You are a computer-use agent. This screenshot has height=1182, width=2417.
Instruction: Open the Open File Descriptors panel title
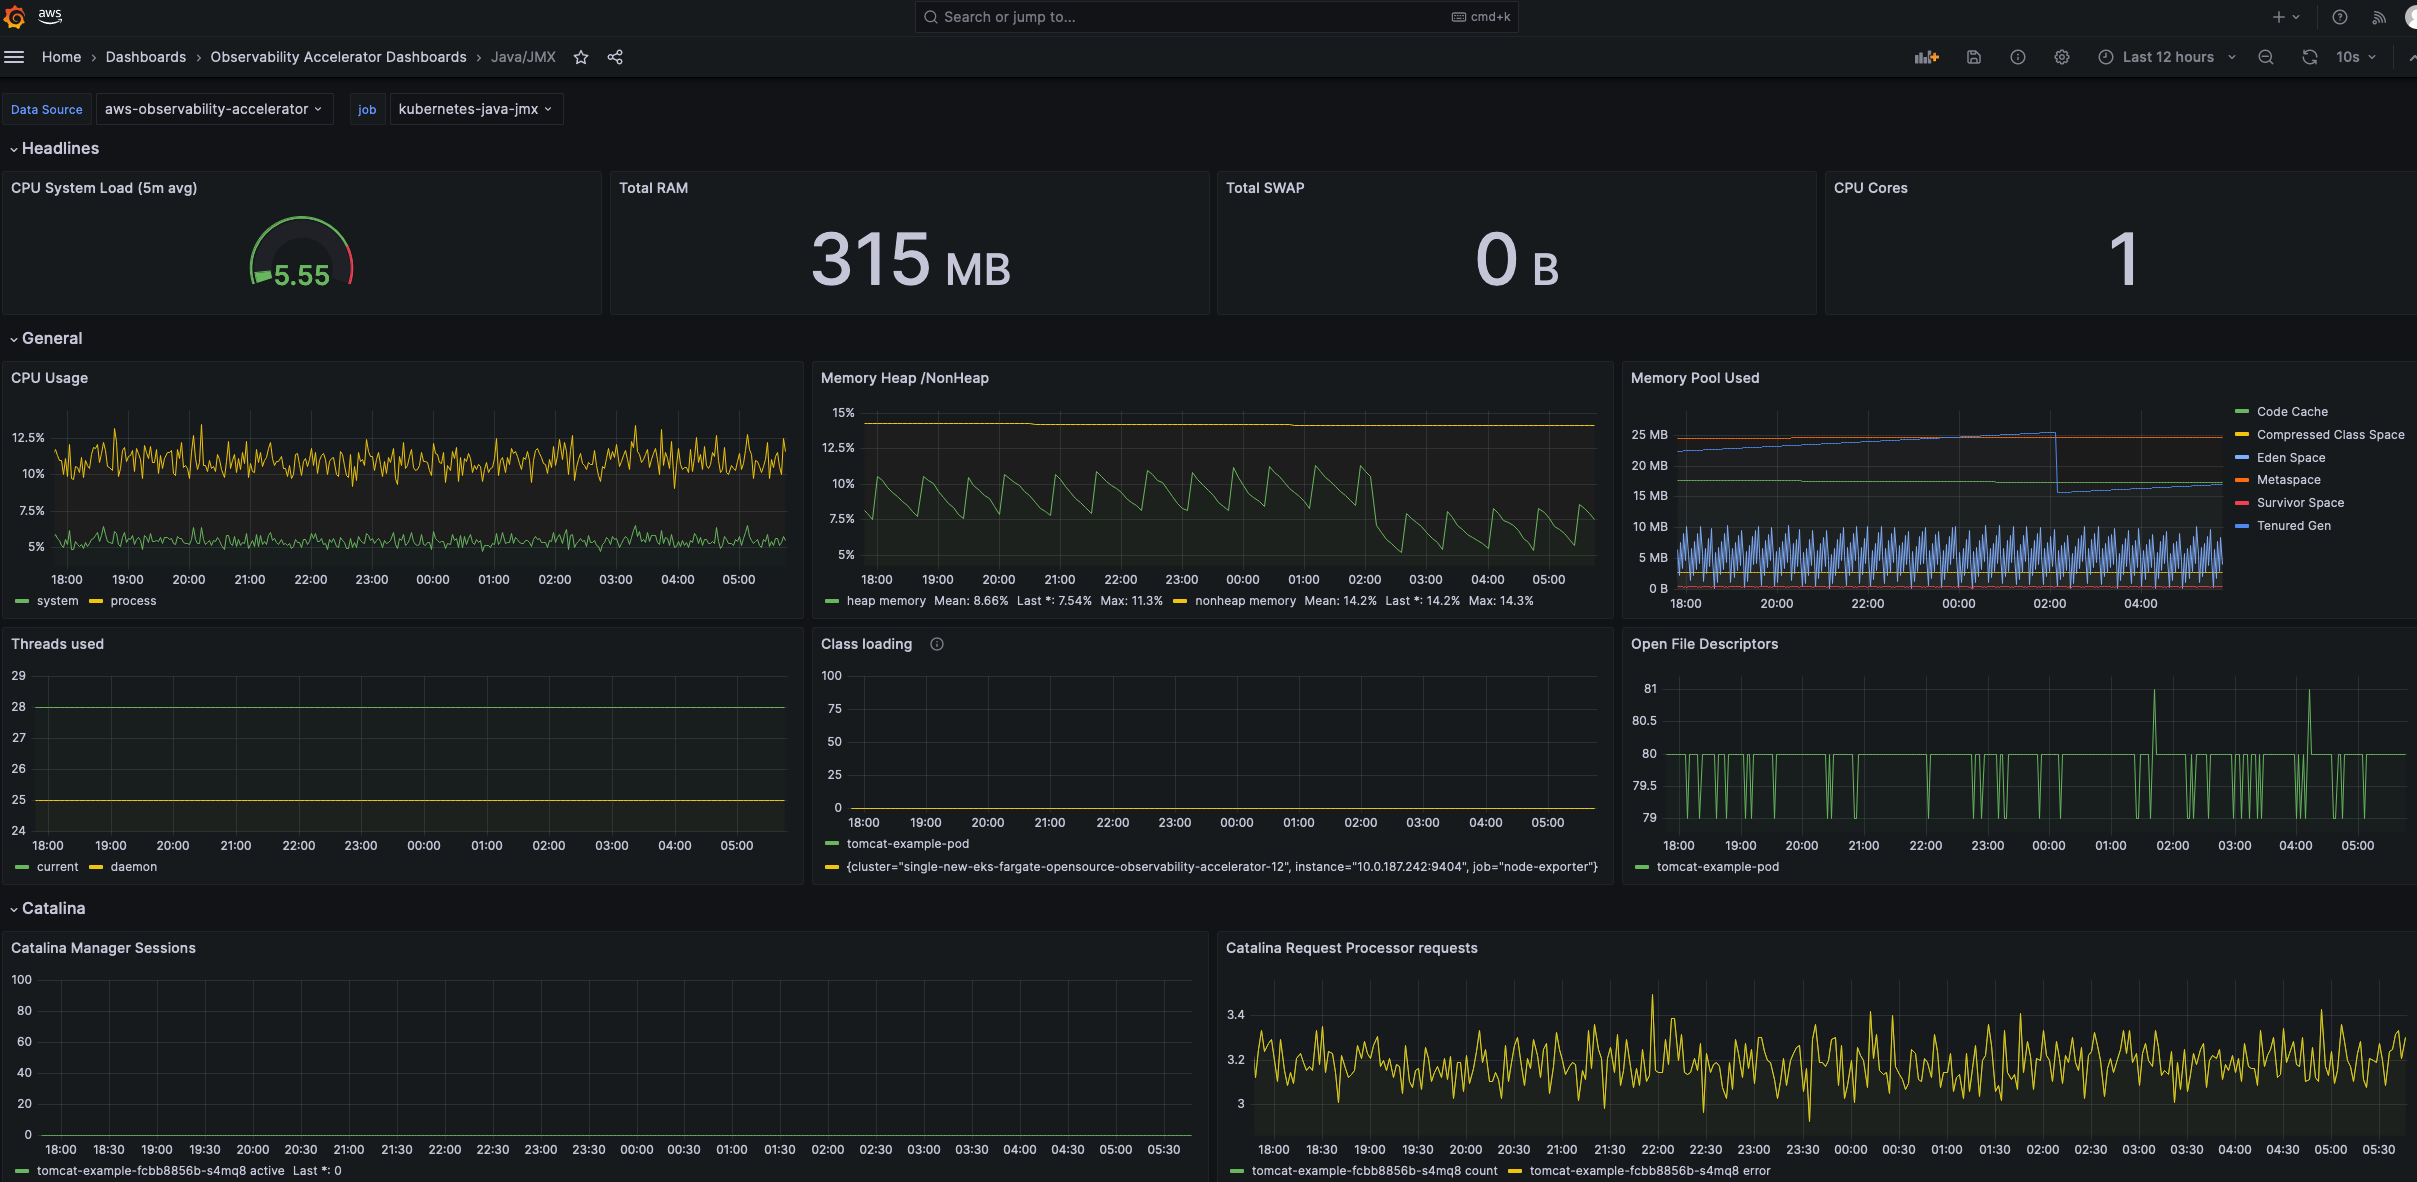[1704, 644]
